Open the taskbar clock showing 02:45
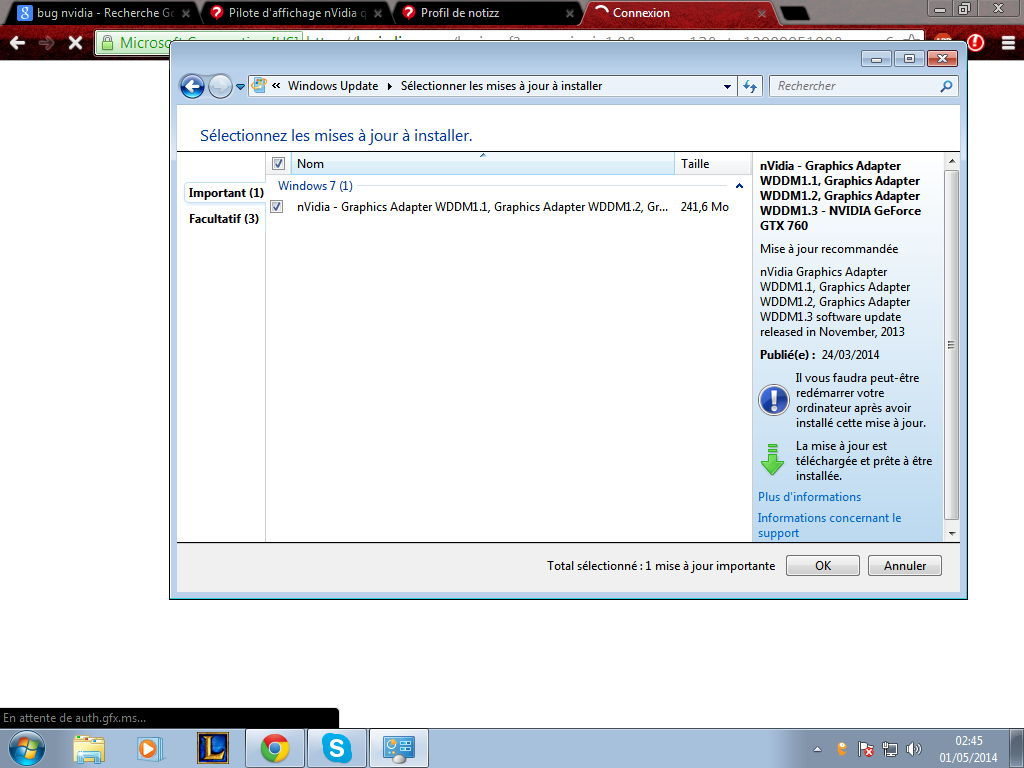This screenshot has height=768, width=1024. (968, 749)
